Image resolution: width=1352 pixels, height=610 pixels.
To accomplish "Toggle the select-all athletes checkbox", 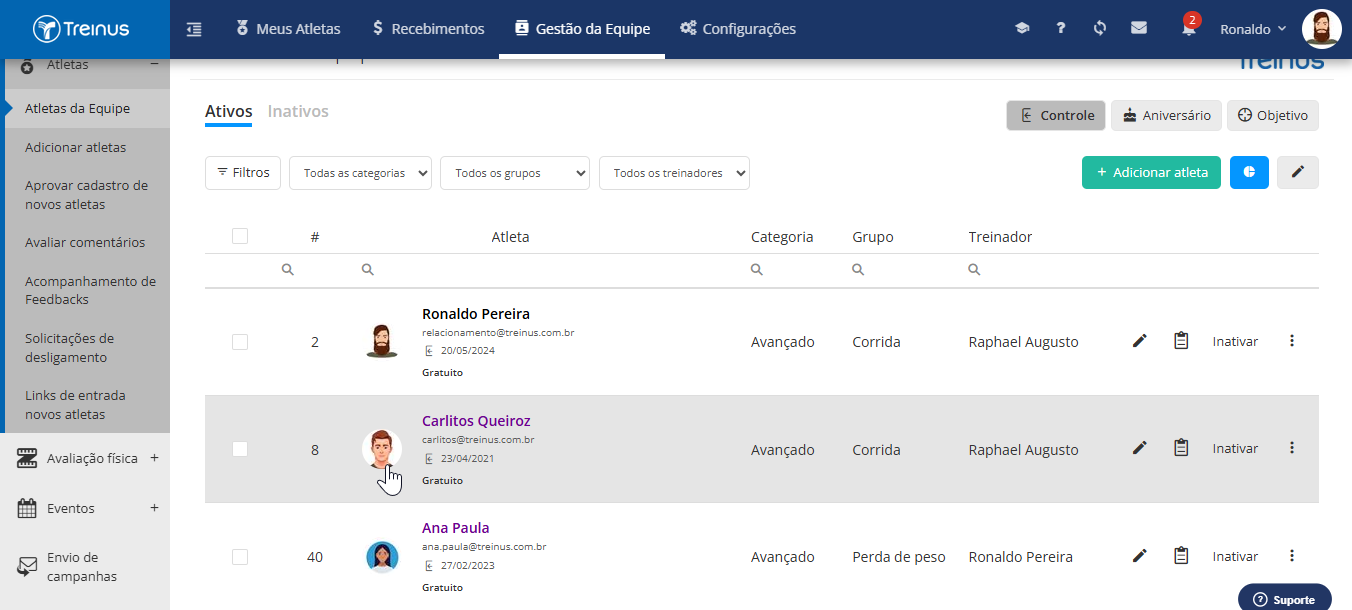I will [x=240, y=236].
